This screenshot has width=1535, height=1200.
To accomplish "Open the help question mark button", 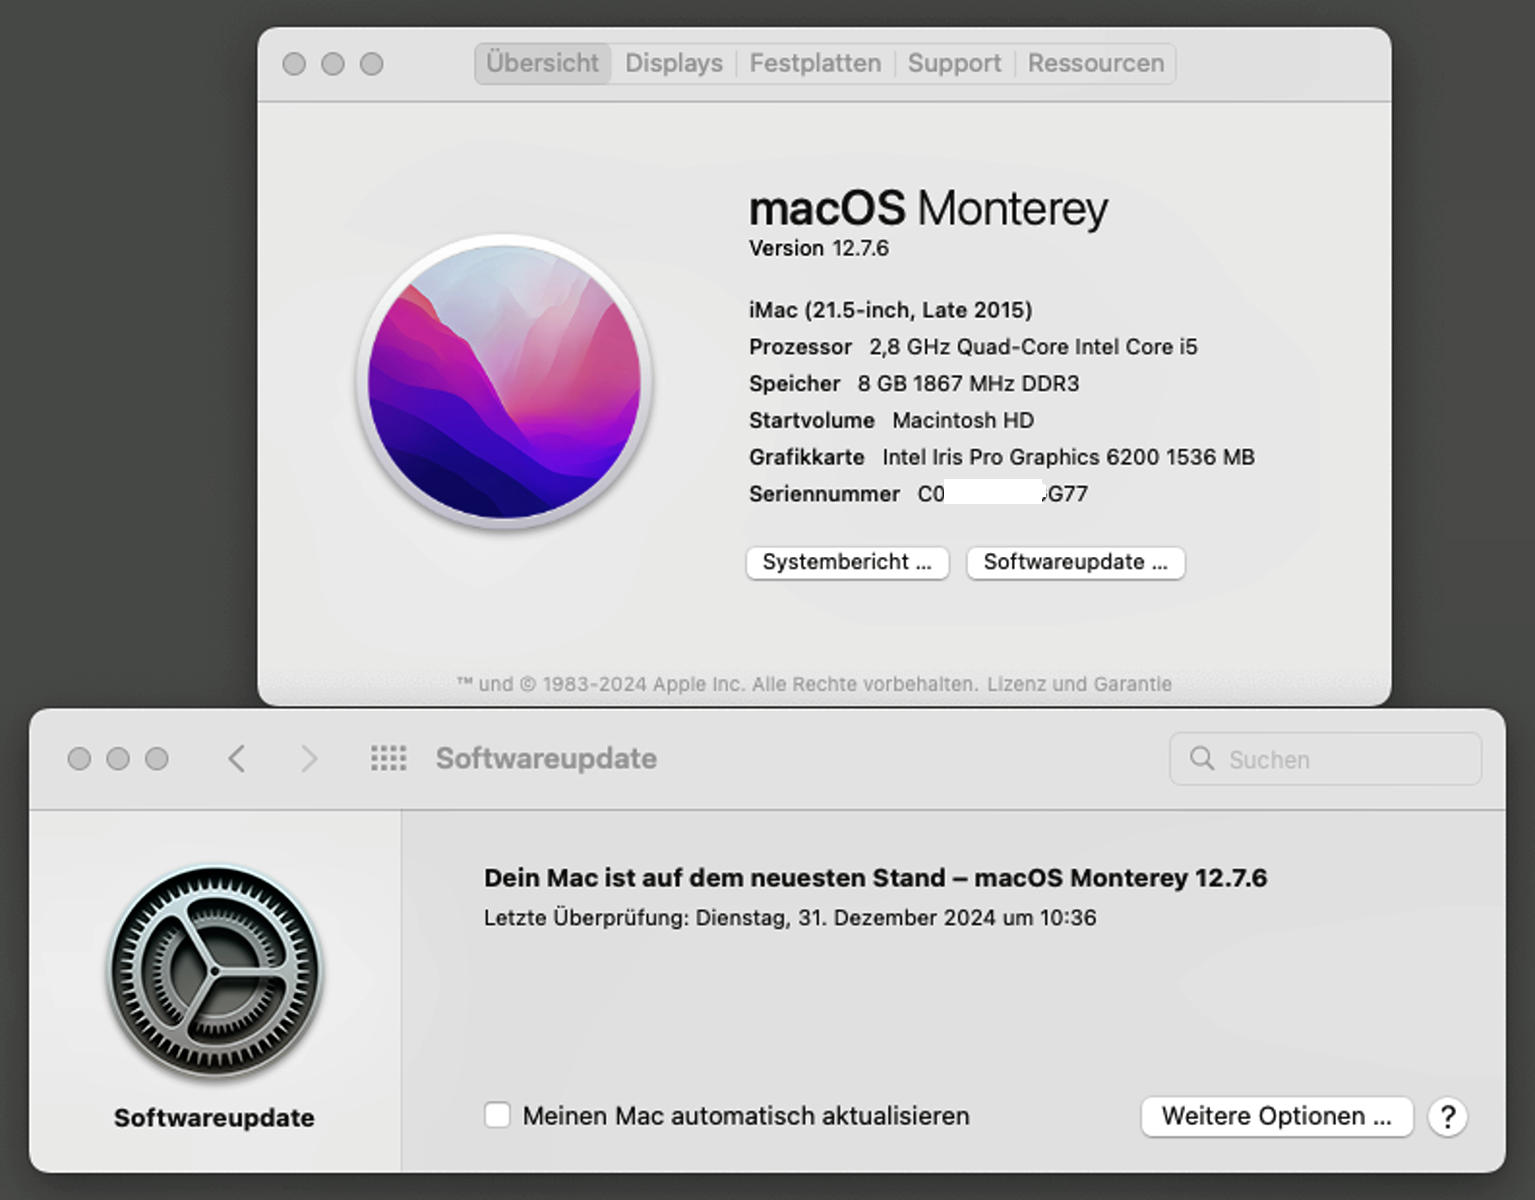I will tap(1447, 1116).
